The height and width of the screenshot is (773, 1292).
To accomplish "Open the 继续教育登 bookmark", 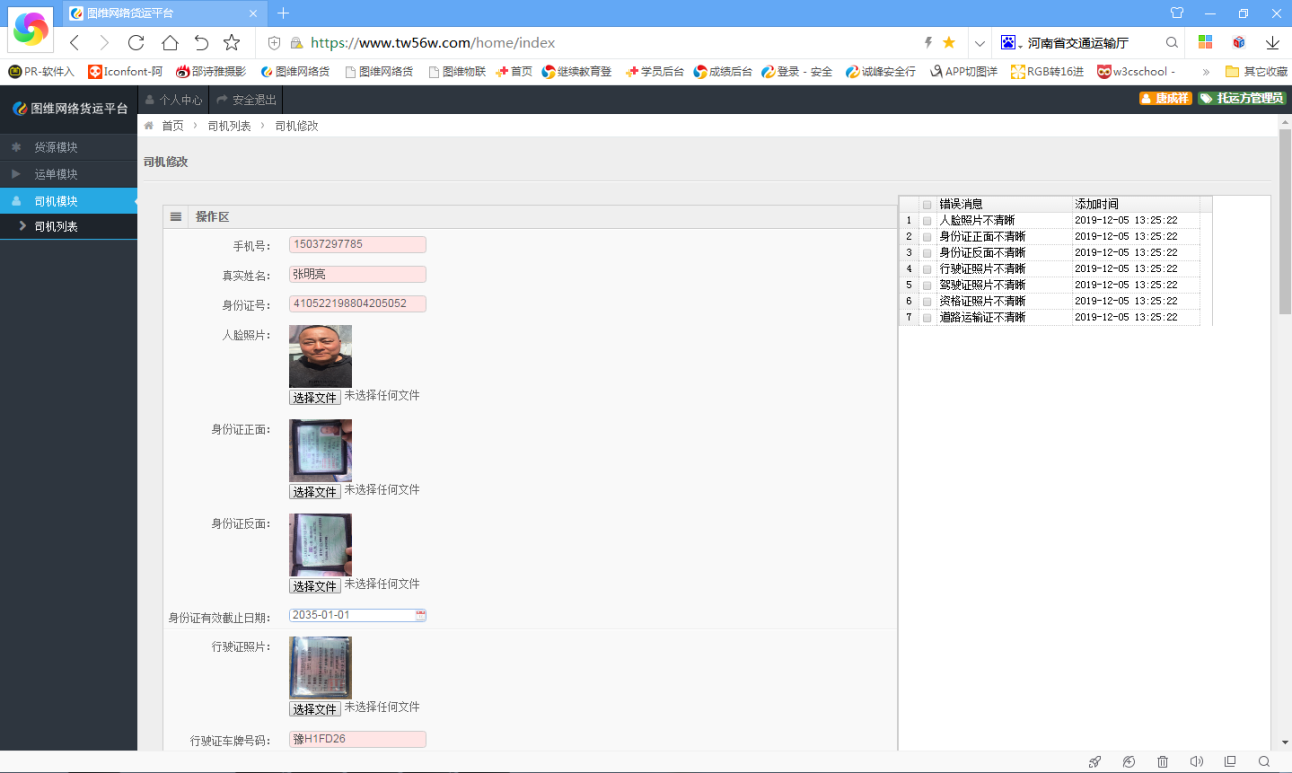I will [x=577, y=72].
